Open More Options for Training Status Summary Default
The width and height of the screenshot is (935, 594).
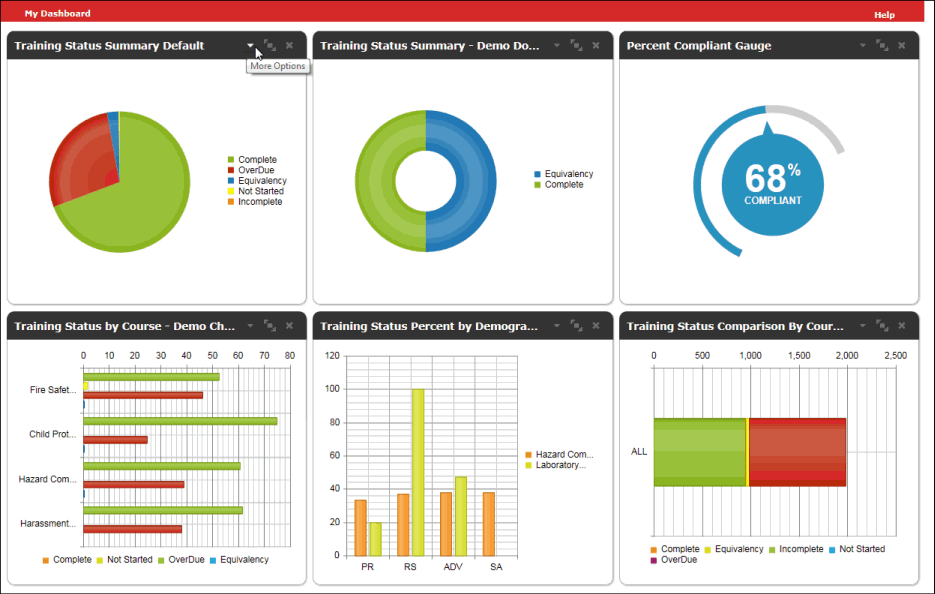pyautogui.click(x=251, y=46)
